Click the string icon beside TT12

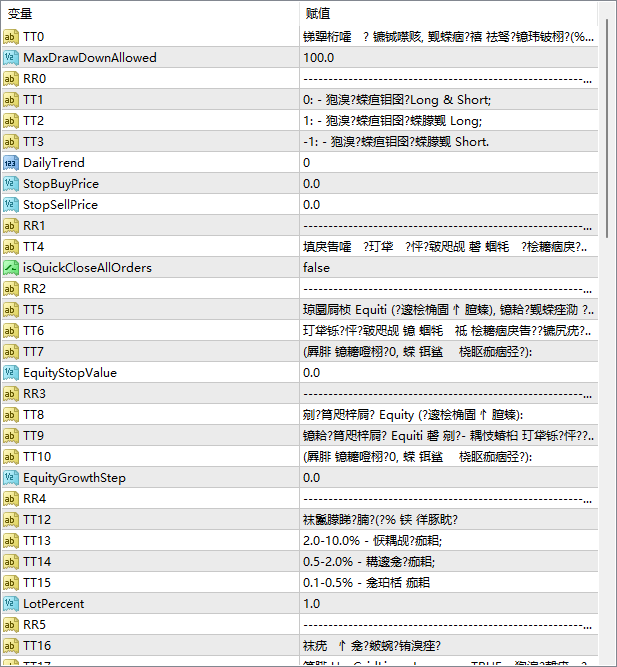point(11,520)
